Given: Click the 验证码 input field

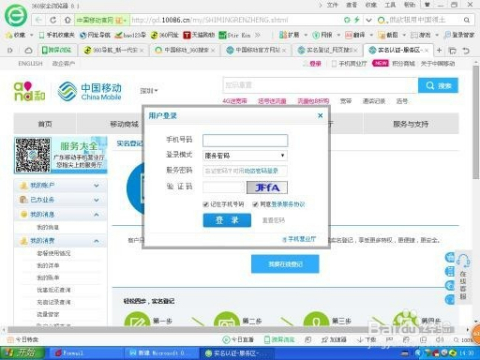Looking at the screenshot, I should click(x=224, y=187).
